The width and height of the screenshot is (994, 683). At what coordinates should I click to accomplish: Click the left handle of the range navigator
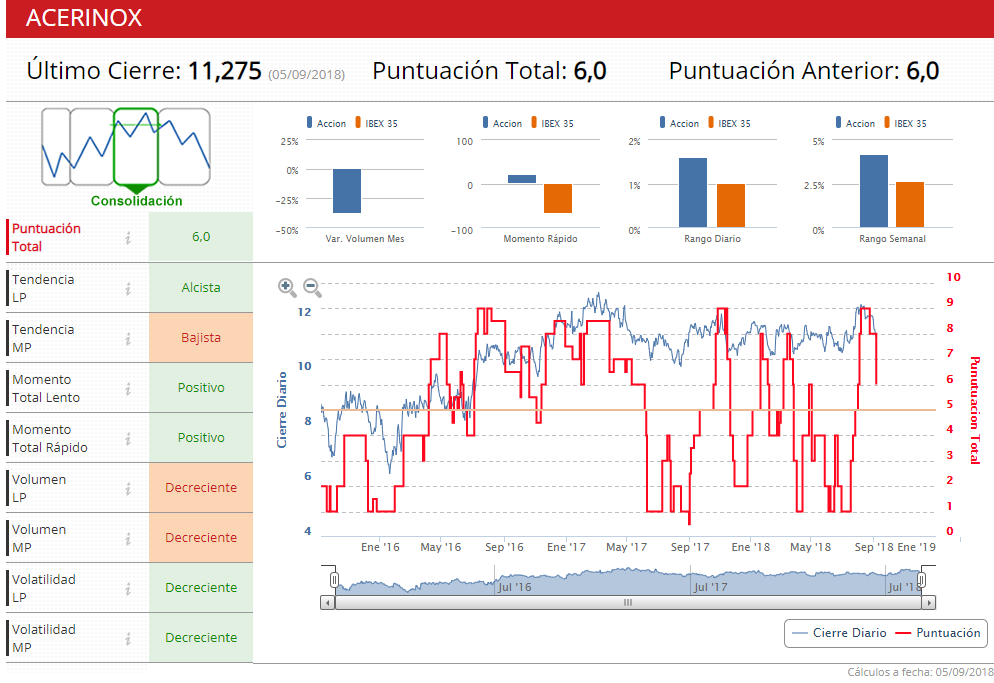pyautogui.click(x=334, y=579)
